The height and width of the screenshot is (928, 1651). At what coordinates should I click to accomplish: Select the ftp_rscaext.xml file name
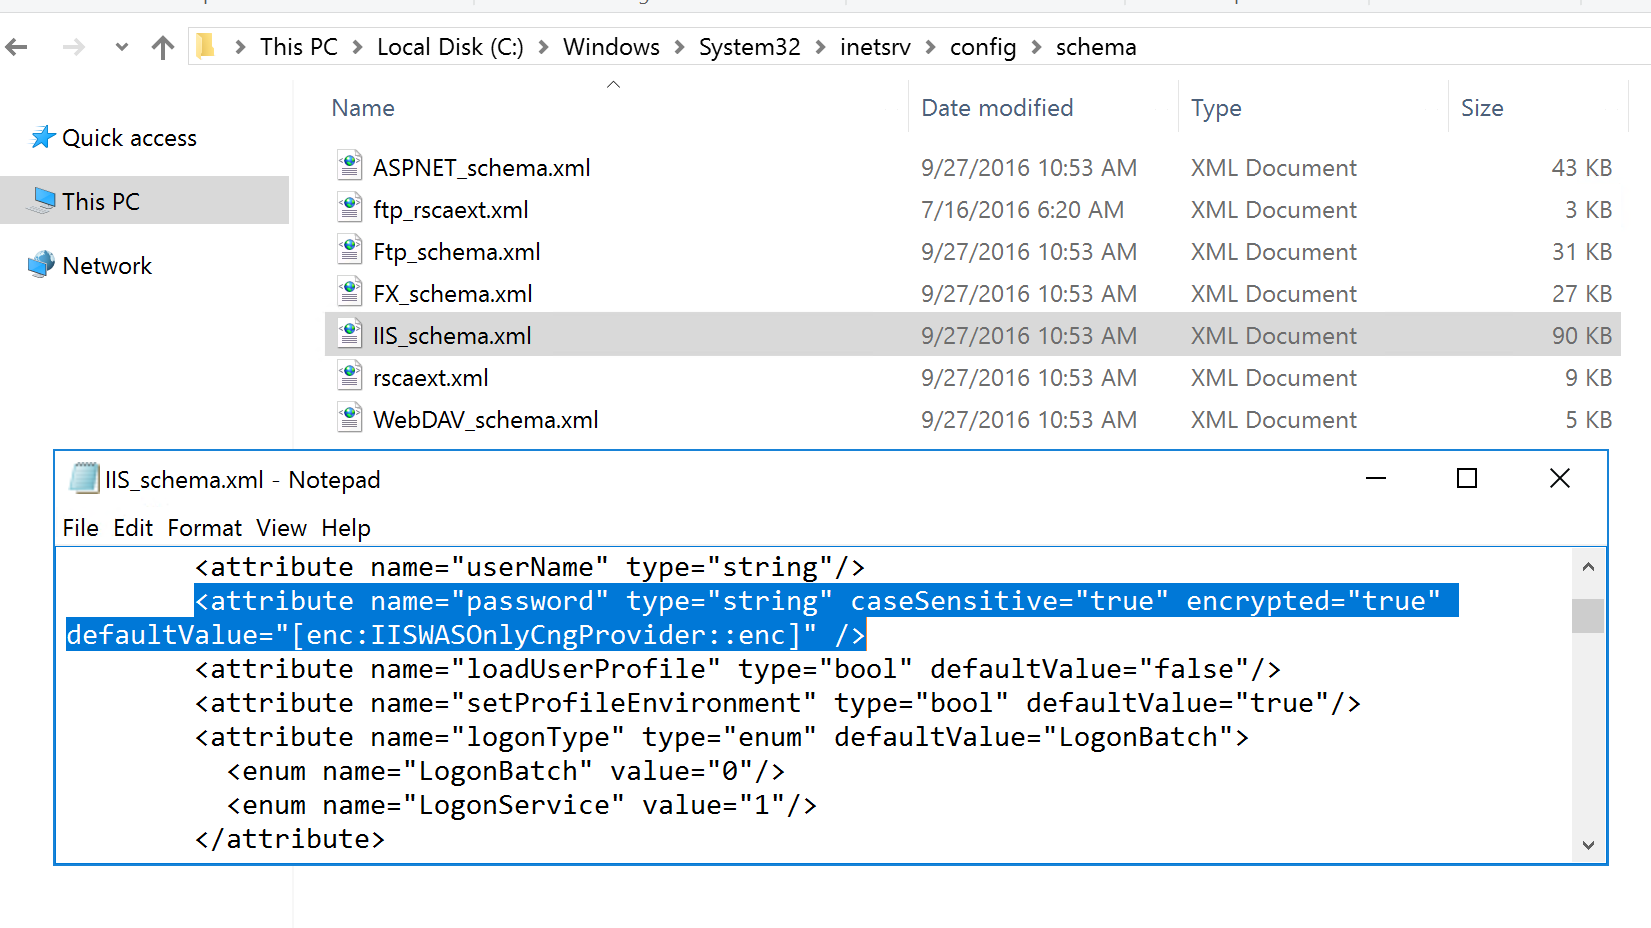click(451, 210)
